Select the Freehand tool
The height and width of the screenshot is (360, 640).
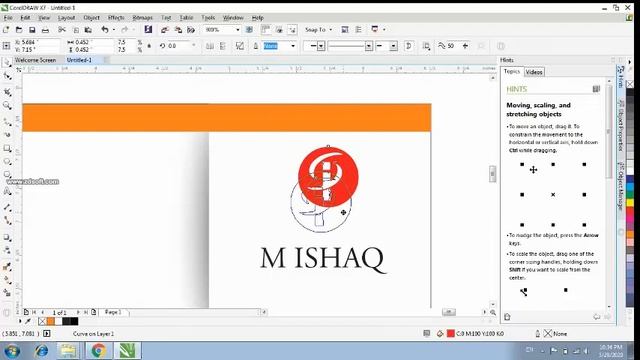tap(7, 122)
